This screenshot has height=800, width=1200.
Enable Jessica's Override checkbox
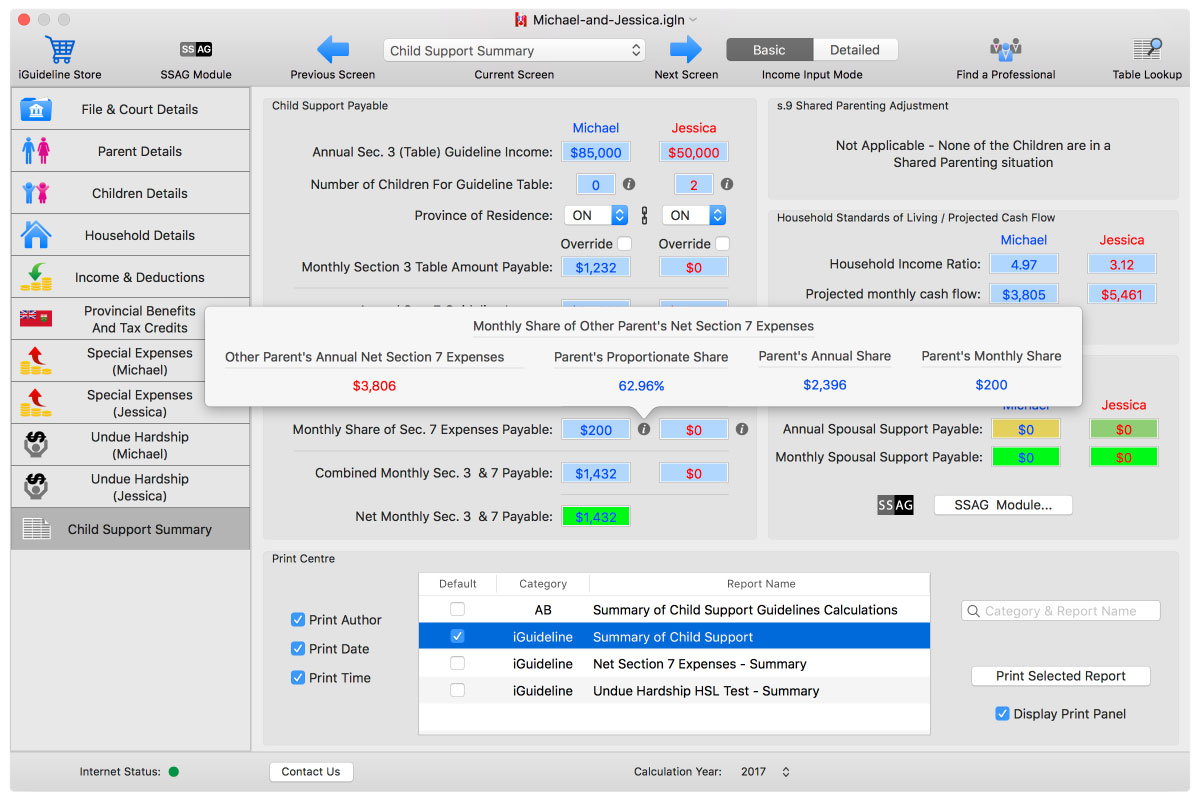pyautogui.click(x=723, y=243)
